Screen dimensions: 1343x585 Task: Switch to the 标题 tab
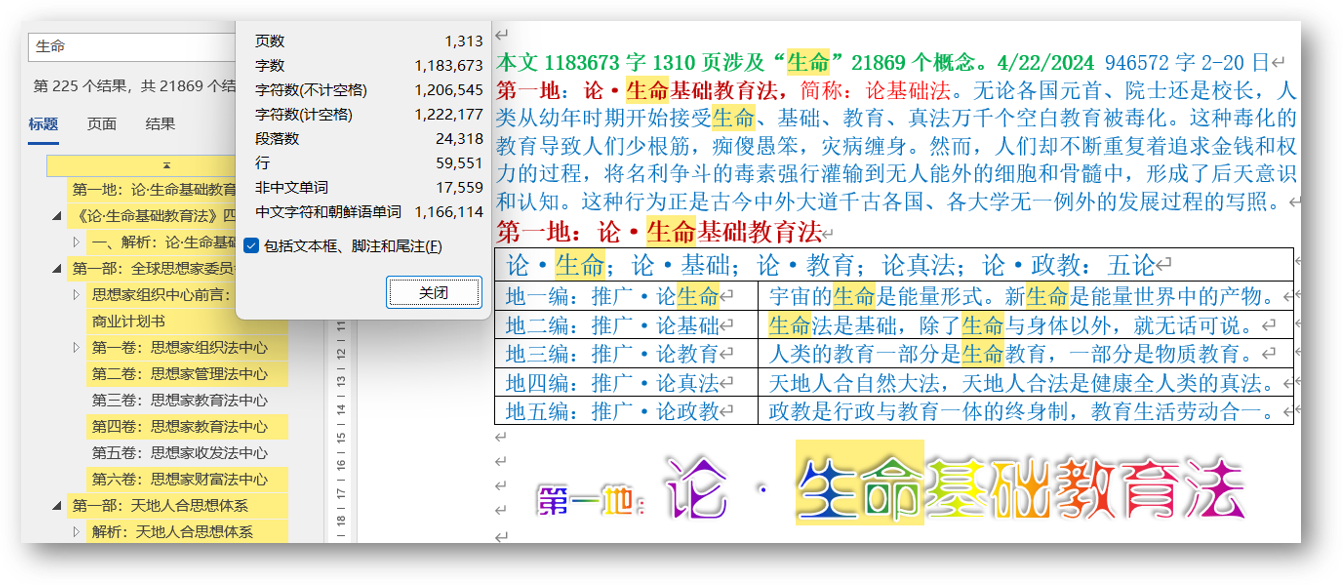tap(43, 124)
